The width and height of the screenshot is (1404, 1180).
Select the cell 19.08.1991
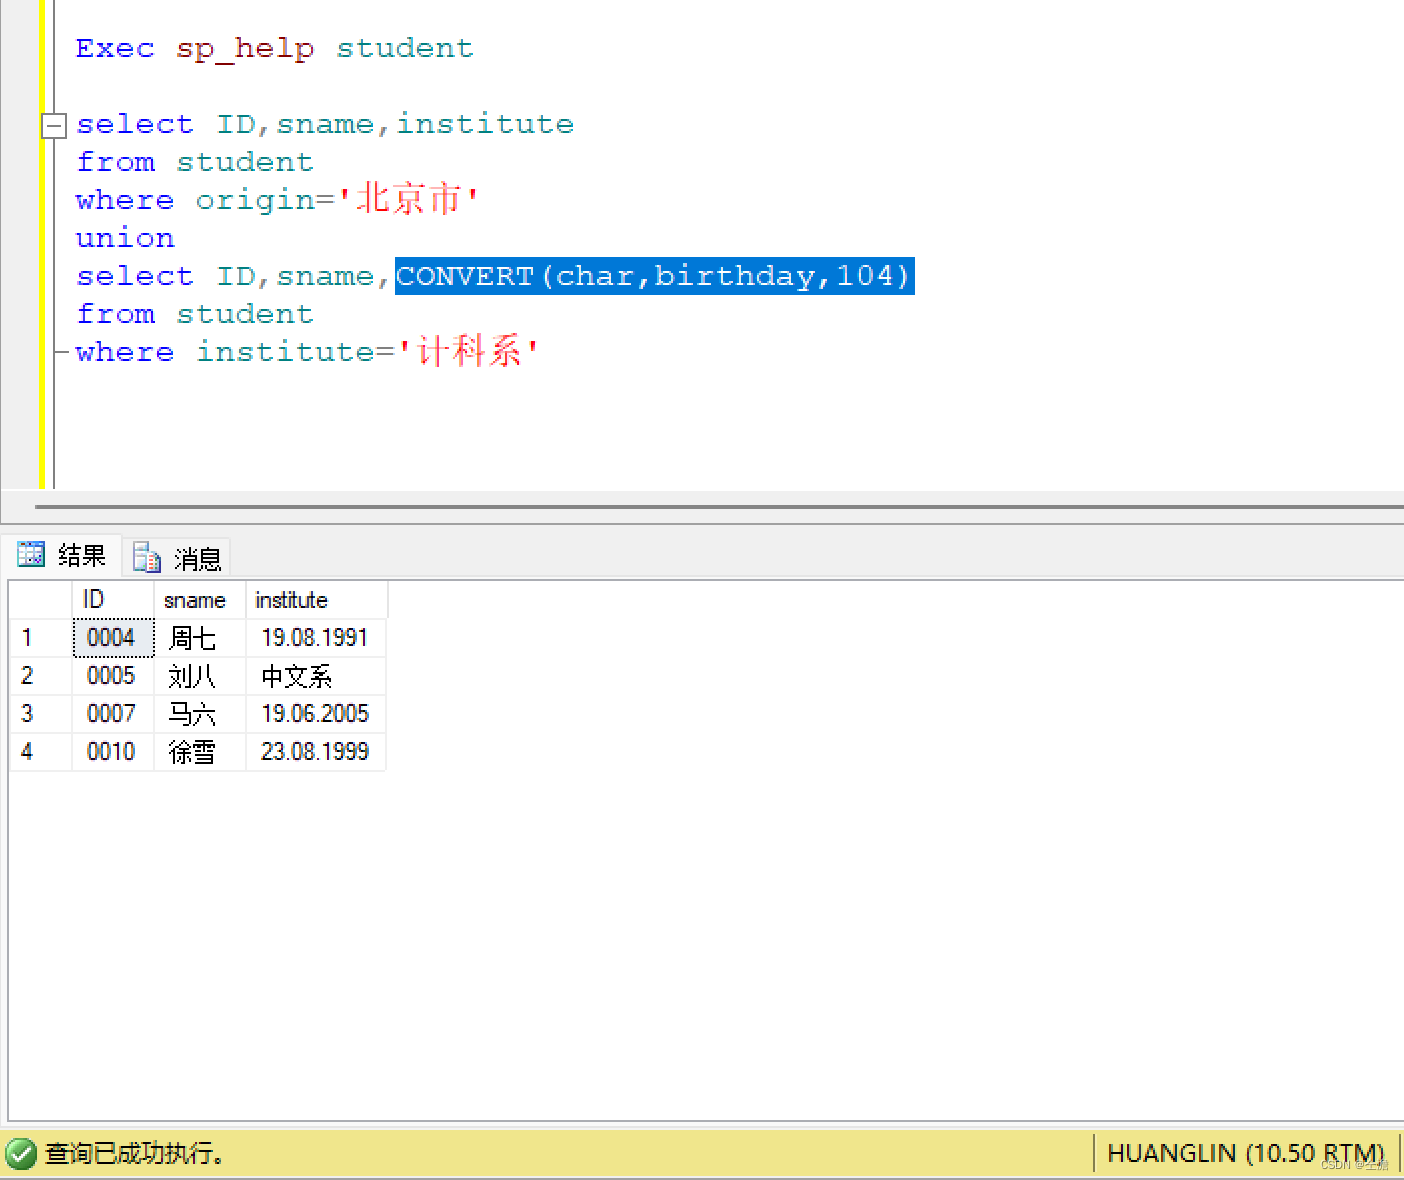316,638
